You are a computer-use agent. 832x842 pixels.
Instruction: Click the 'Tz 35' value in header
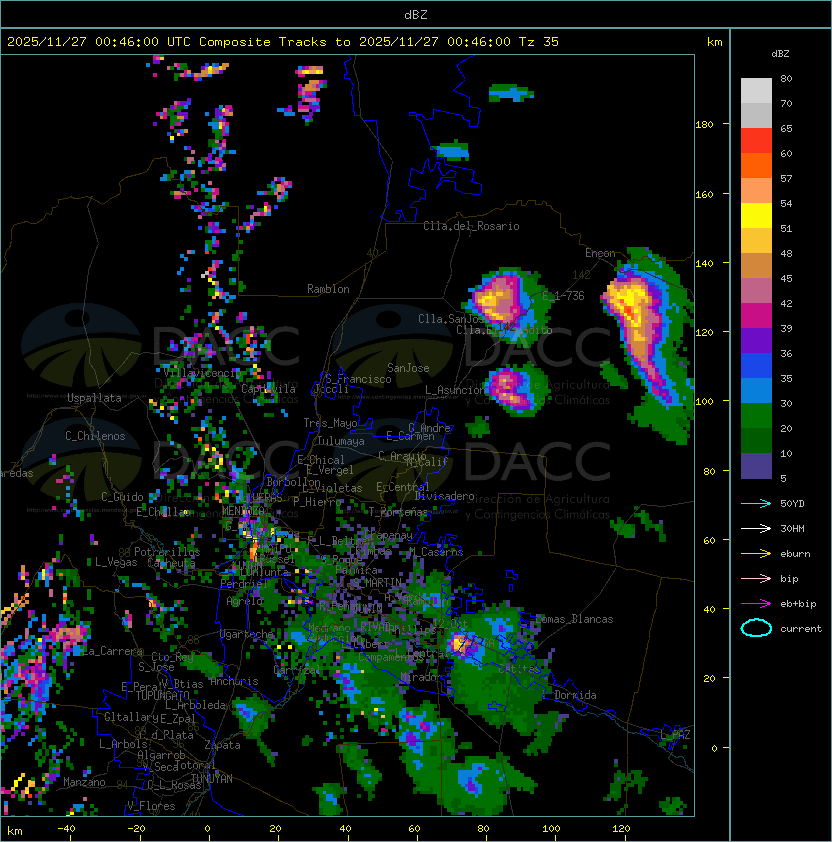coord(539,42)
